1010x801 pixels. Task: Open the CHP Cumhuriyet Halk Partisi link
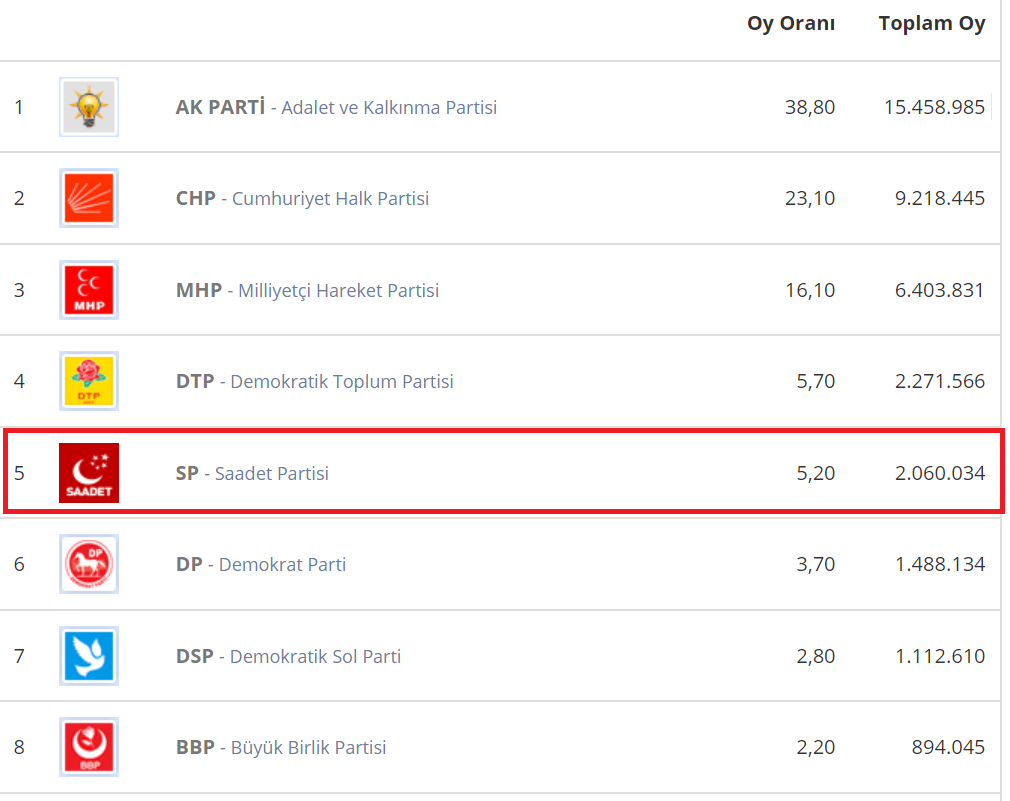tap(302, 198)
